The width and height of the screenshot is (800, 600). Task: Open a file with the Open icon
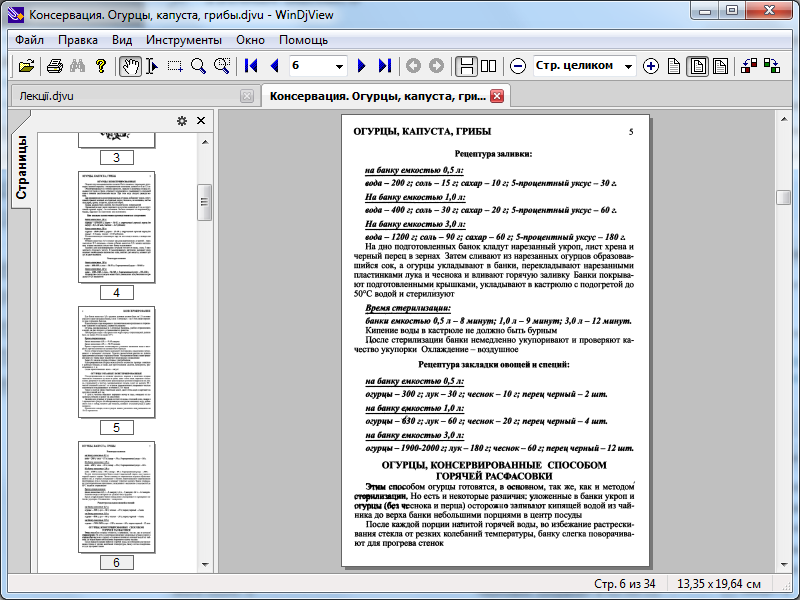(25, 64)
